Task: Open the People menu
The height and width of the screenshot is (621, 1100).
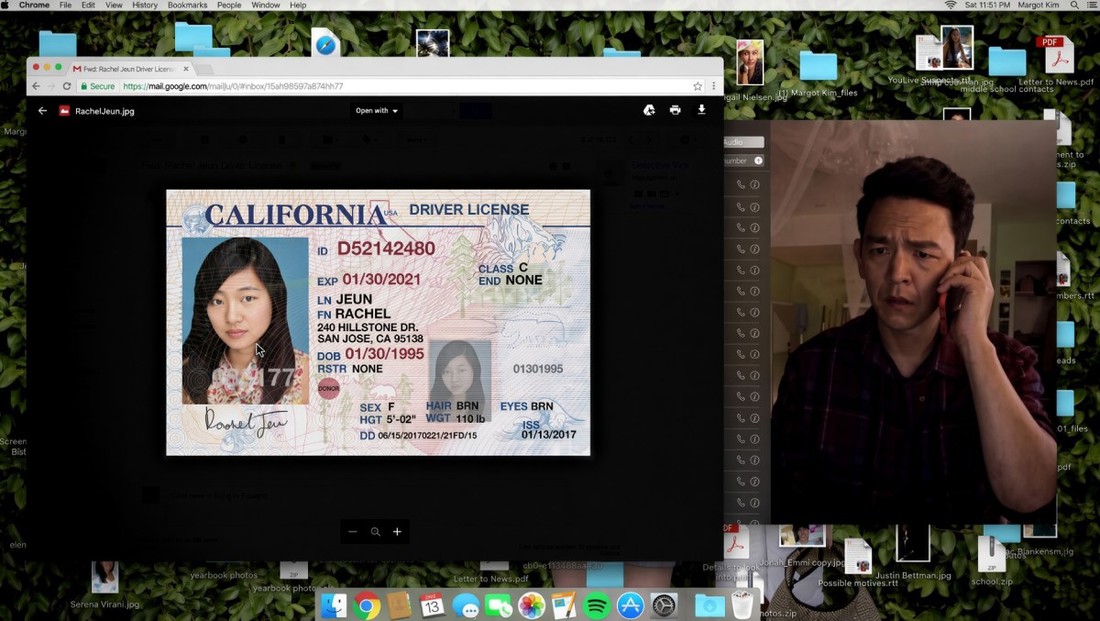Action: click(229, 5)
